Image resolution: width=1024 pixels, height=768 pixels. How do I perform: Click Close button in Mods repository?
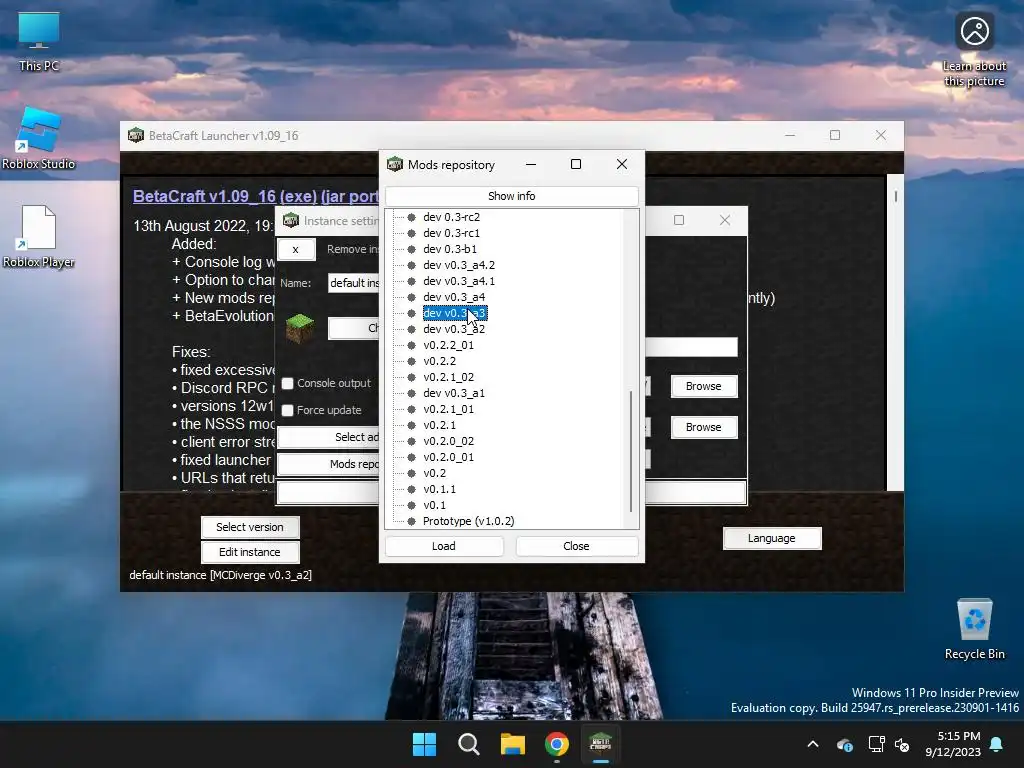coord(576,546)
